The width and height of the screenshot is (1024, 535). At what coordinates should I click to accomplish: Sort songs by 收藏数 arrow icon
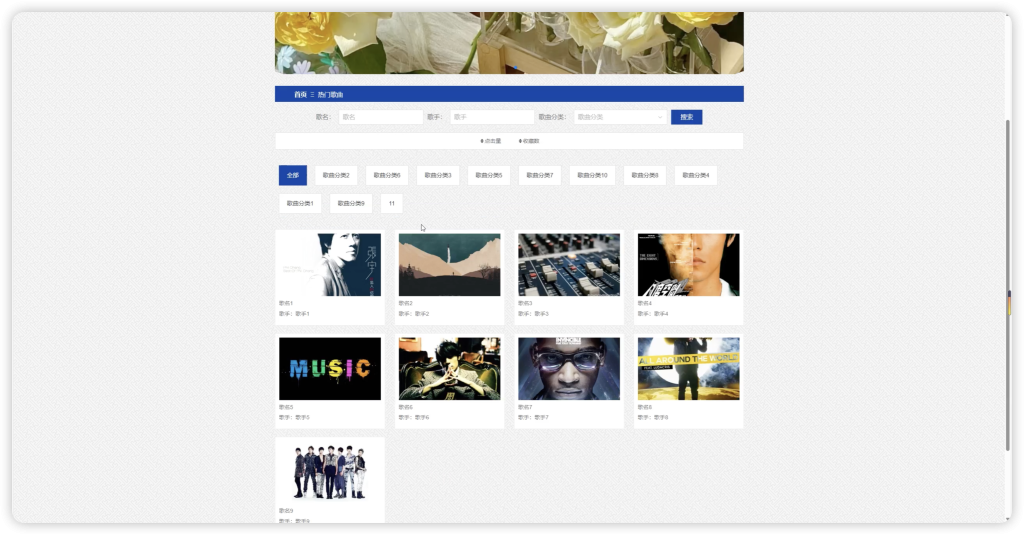[520, 141]
